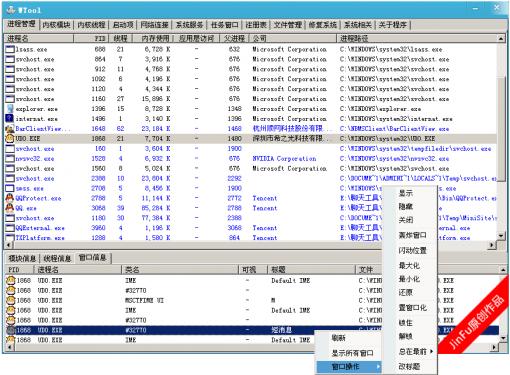510x375 pixels.
Task: Expand the 窗口操作 submenu entry
Action: tap(348, 367)
